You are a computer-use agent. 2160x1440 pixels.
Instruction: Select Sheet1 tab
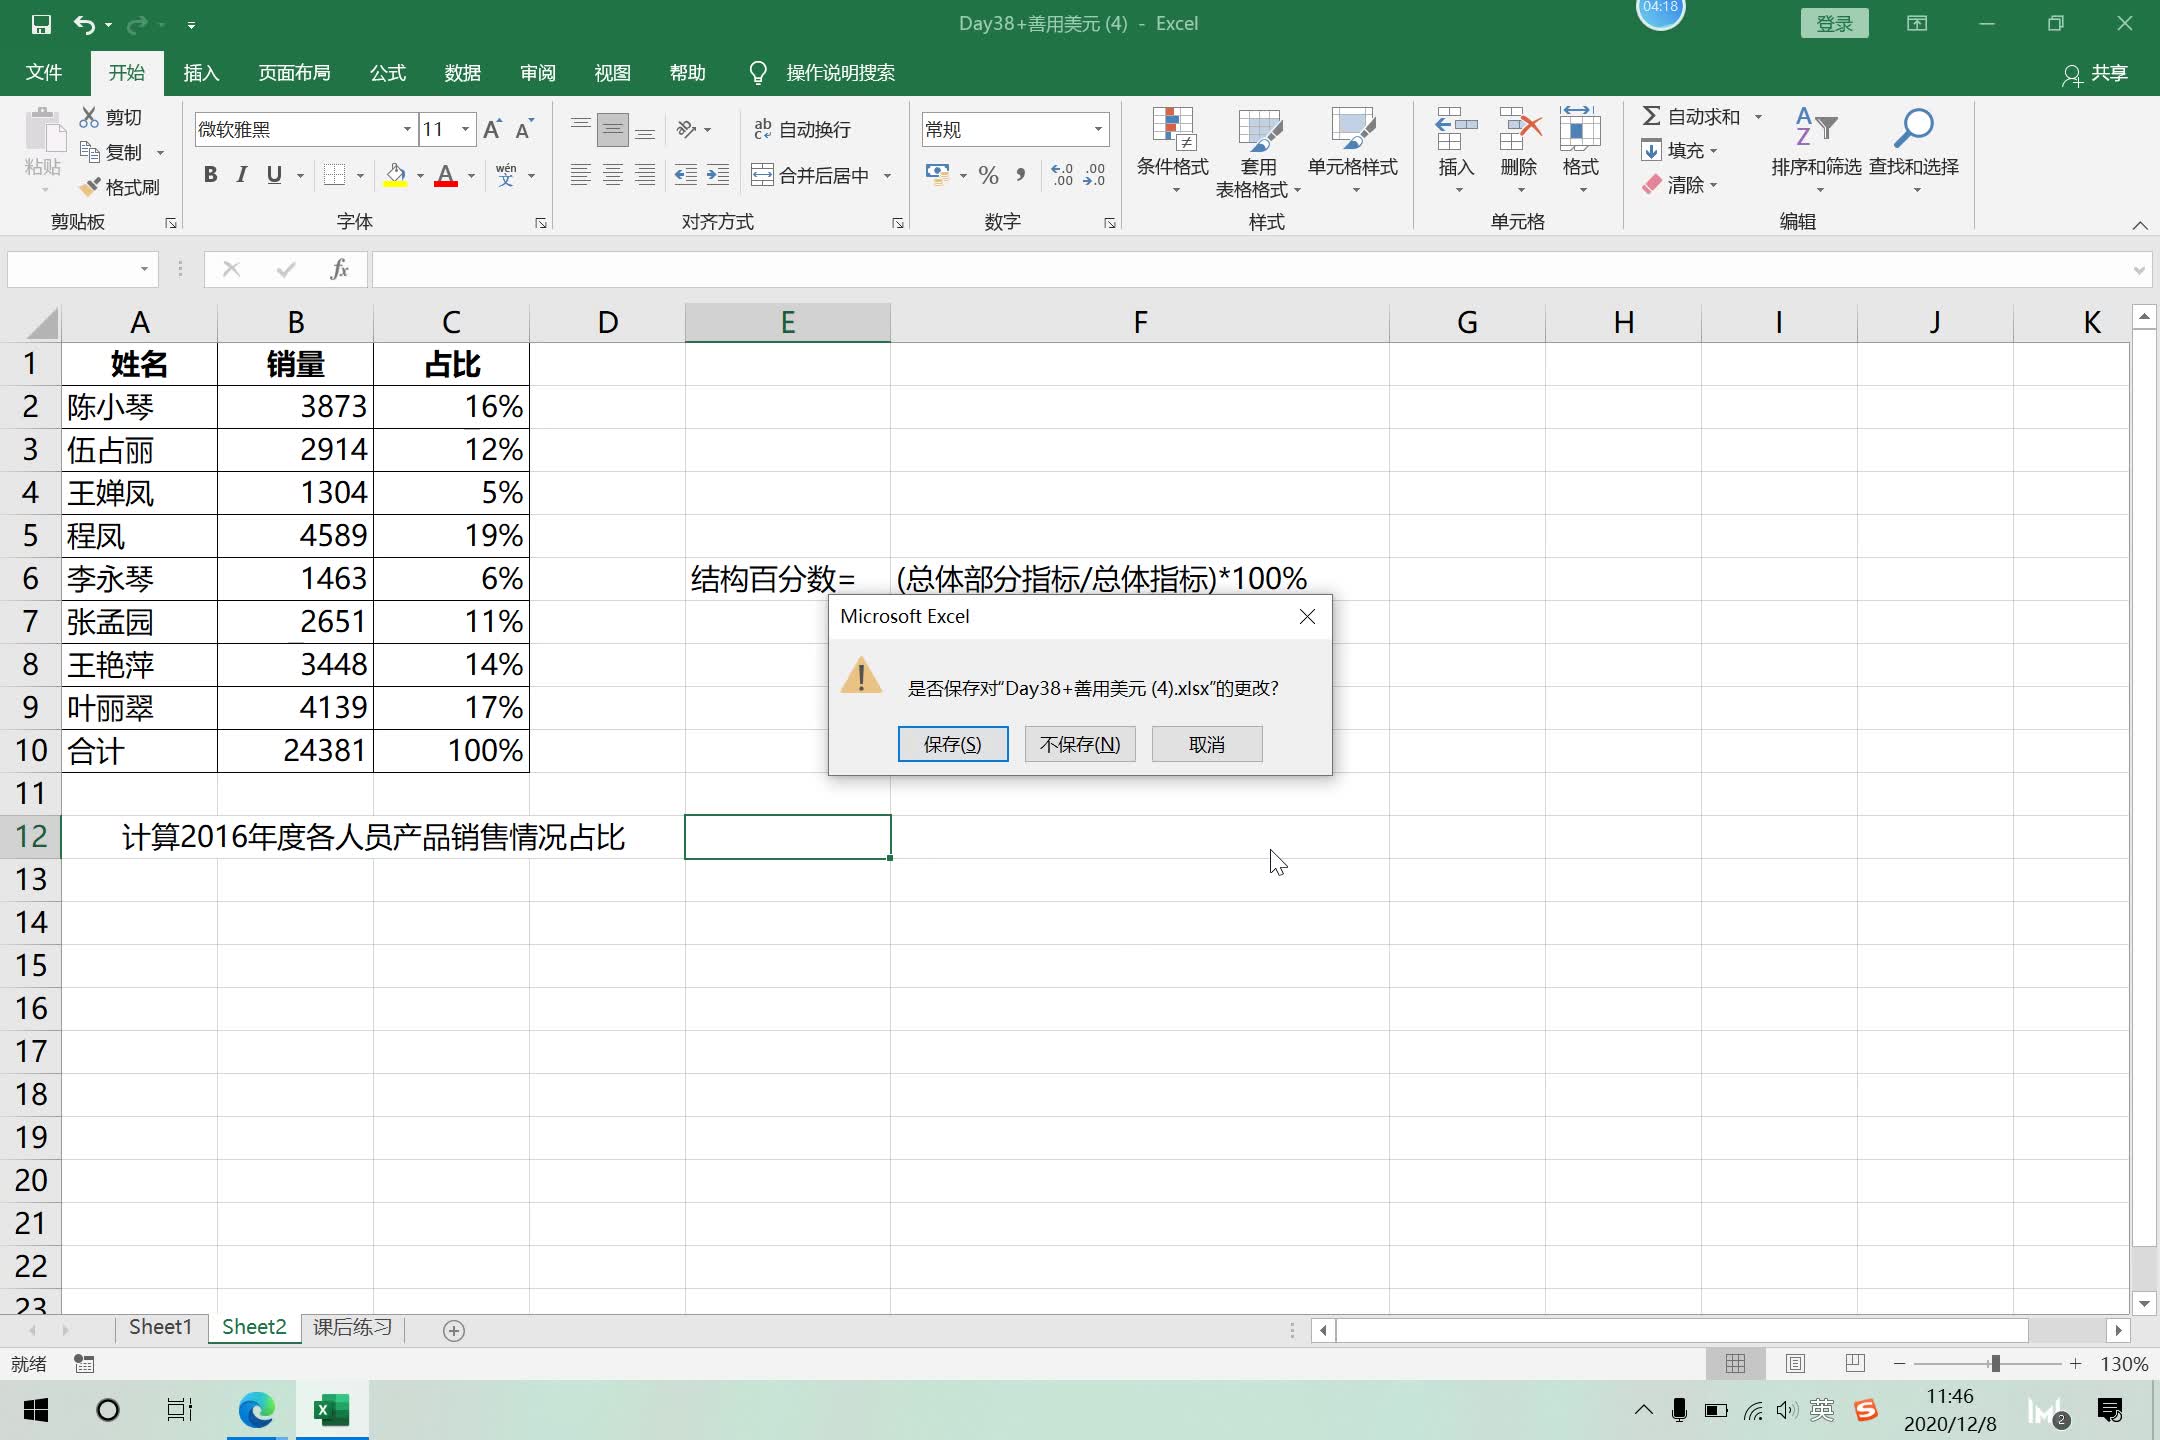coord(160,1327)
